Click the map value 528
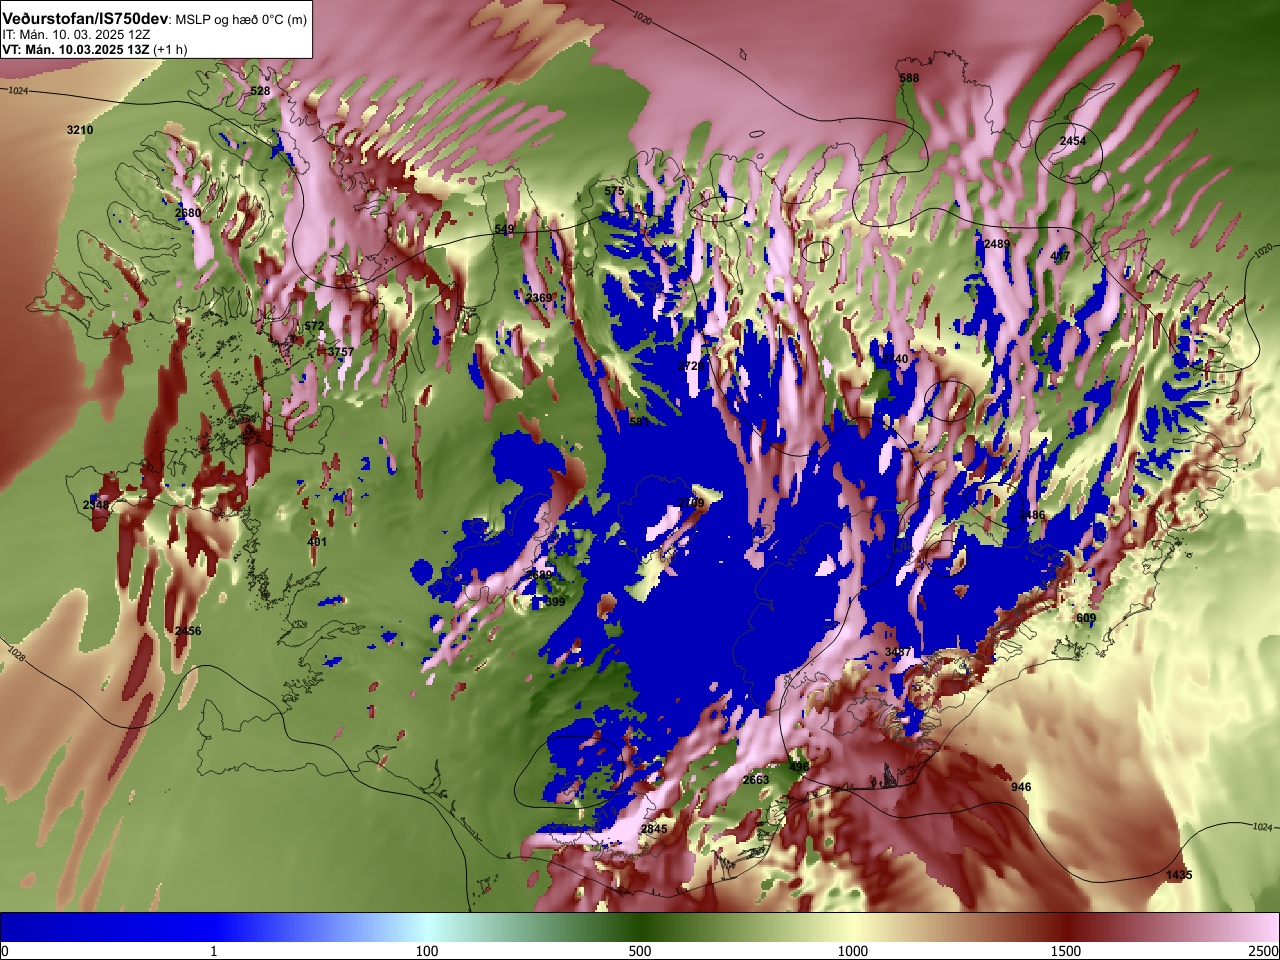This screenshot has width=1280, height=960. point(260,91)
